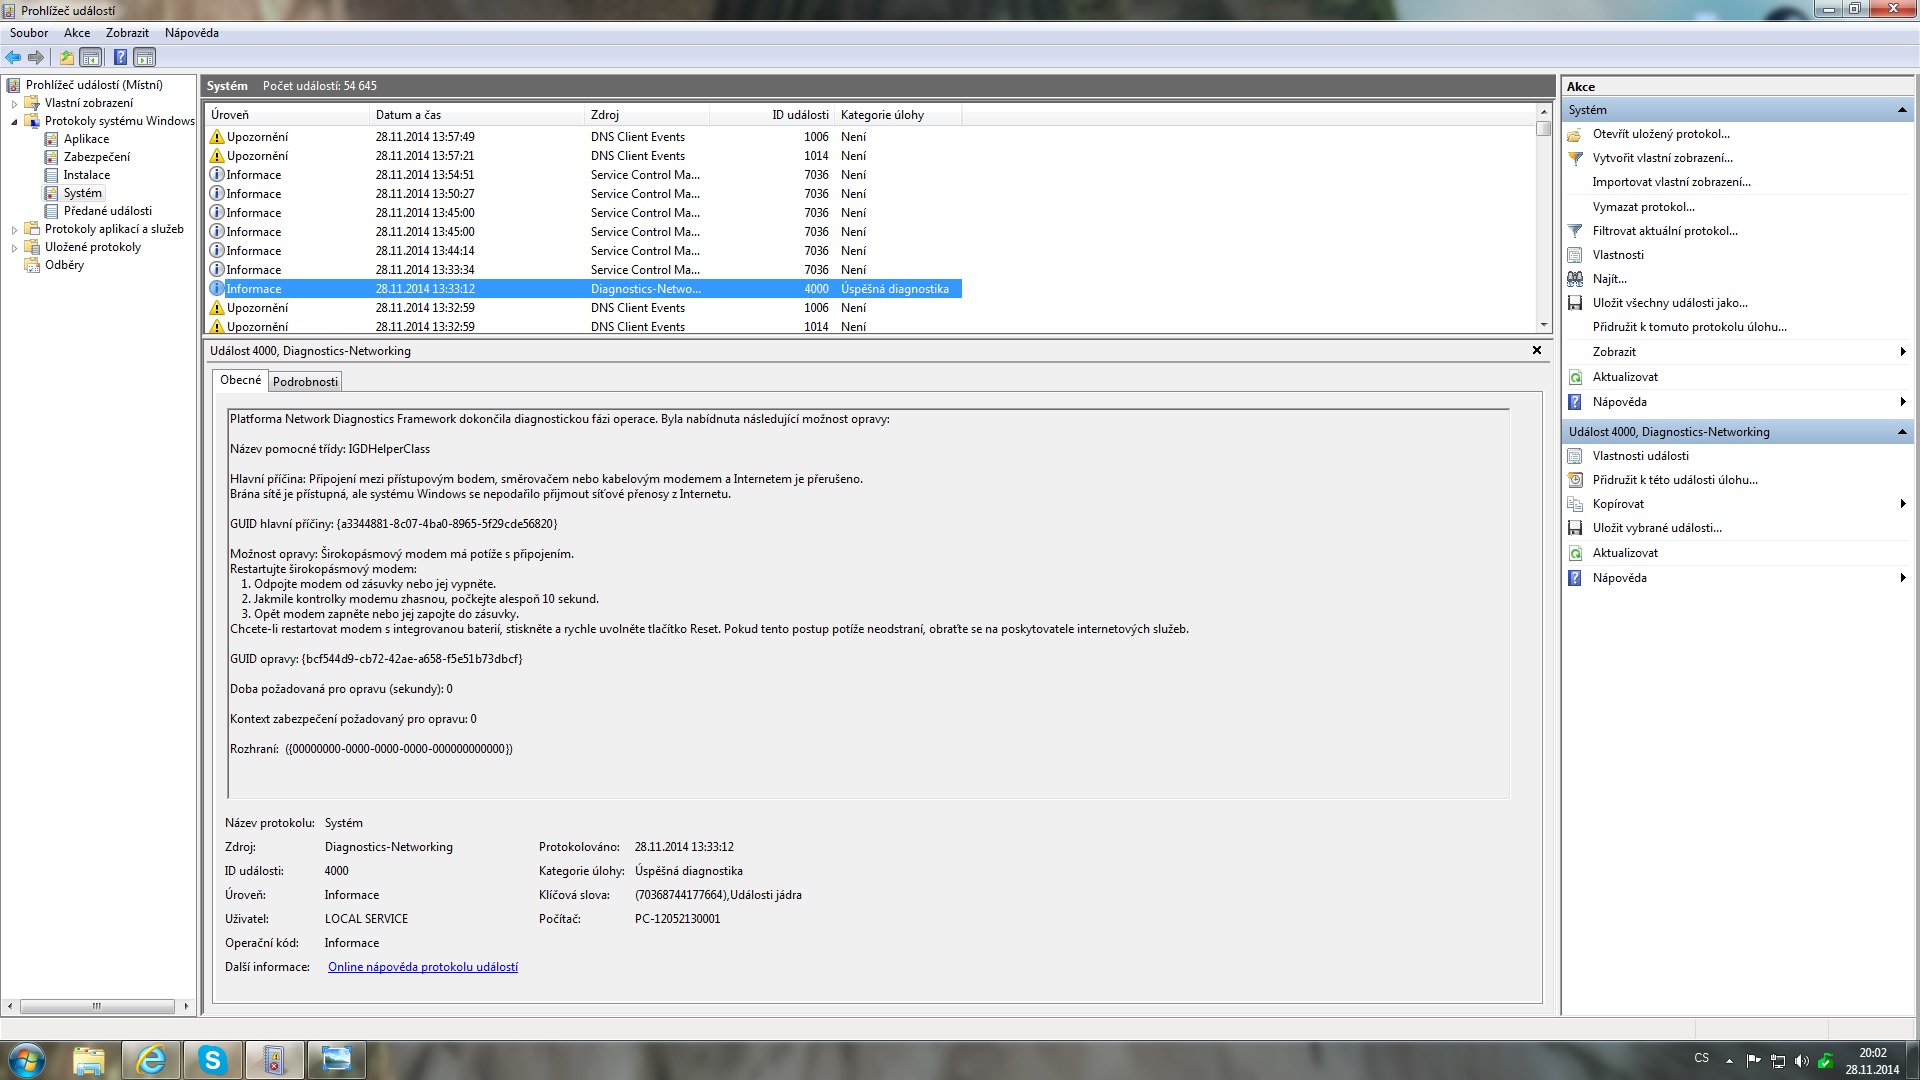The width and height of the screenshot is (1920, 1080).
Task: Expand the Kopírovat submenu arrow
Action: coord(1902,504)
